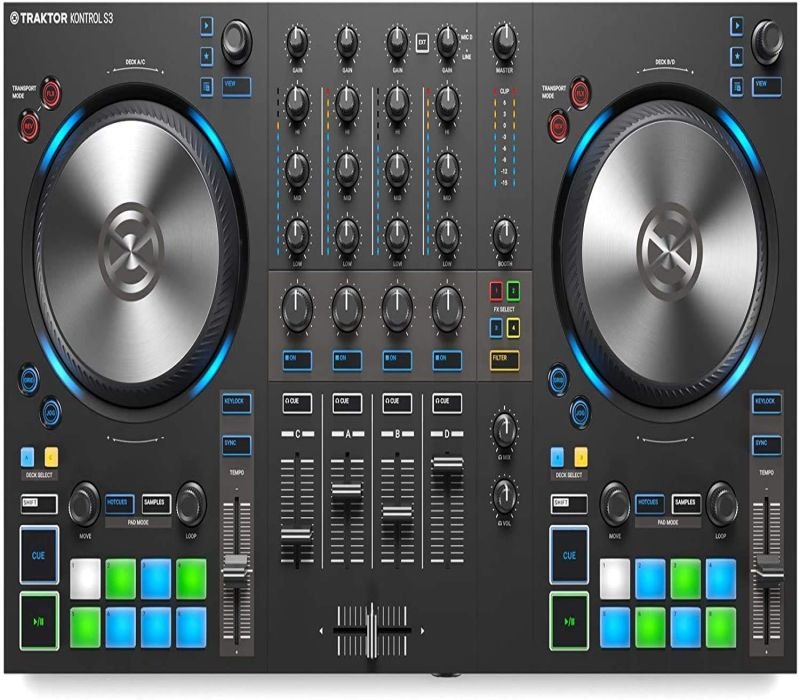This screenshot has height=700, width=800.
Task: Toggle Mixer FX ON for channel A
Action: (x=347, y=360)
